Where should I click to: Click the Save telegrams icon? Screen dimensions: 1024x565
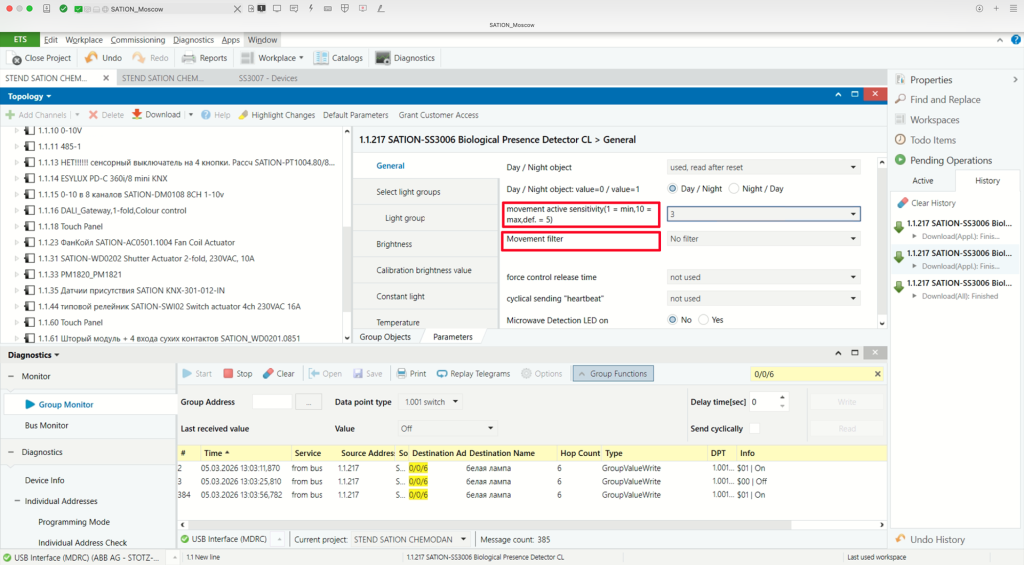tap(358, 374)
